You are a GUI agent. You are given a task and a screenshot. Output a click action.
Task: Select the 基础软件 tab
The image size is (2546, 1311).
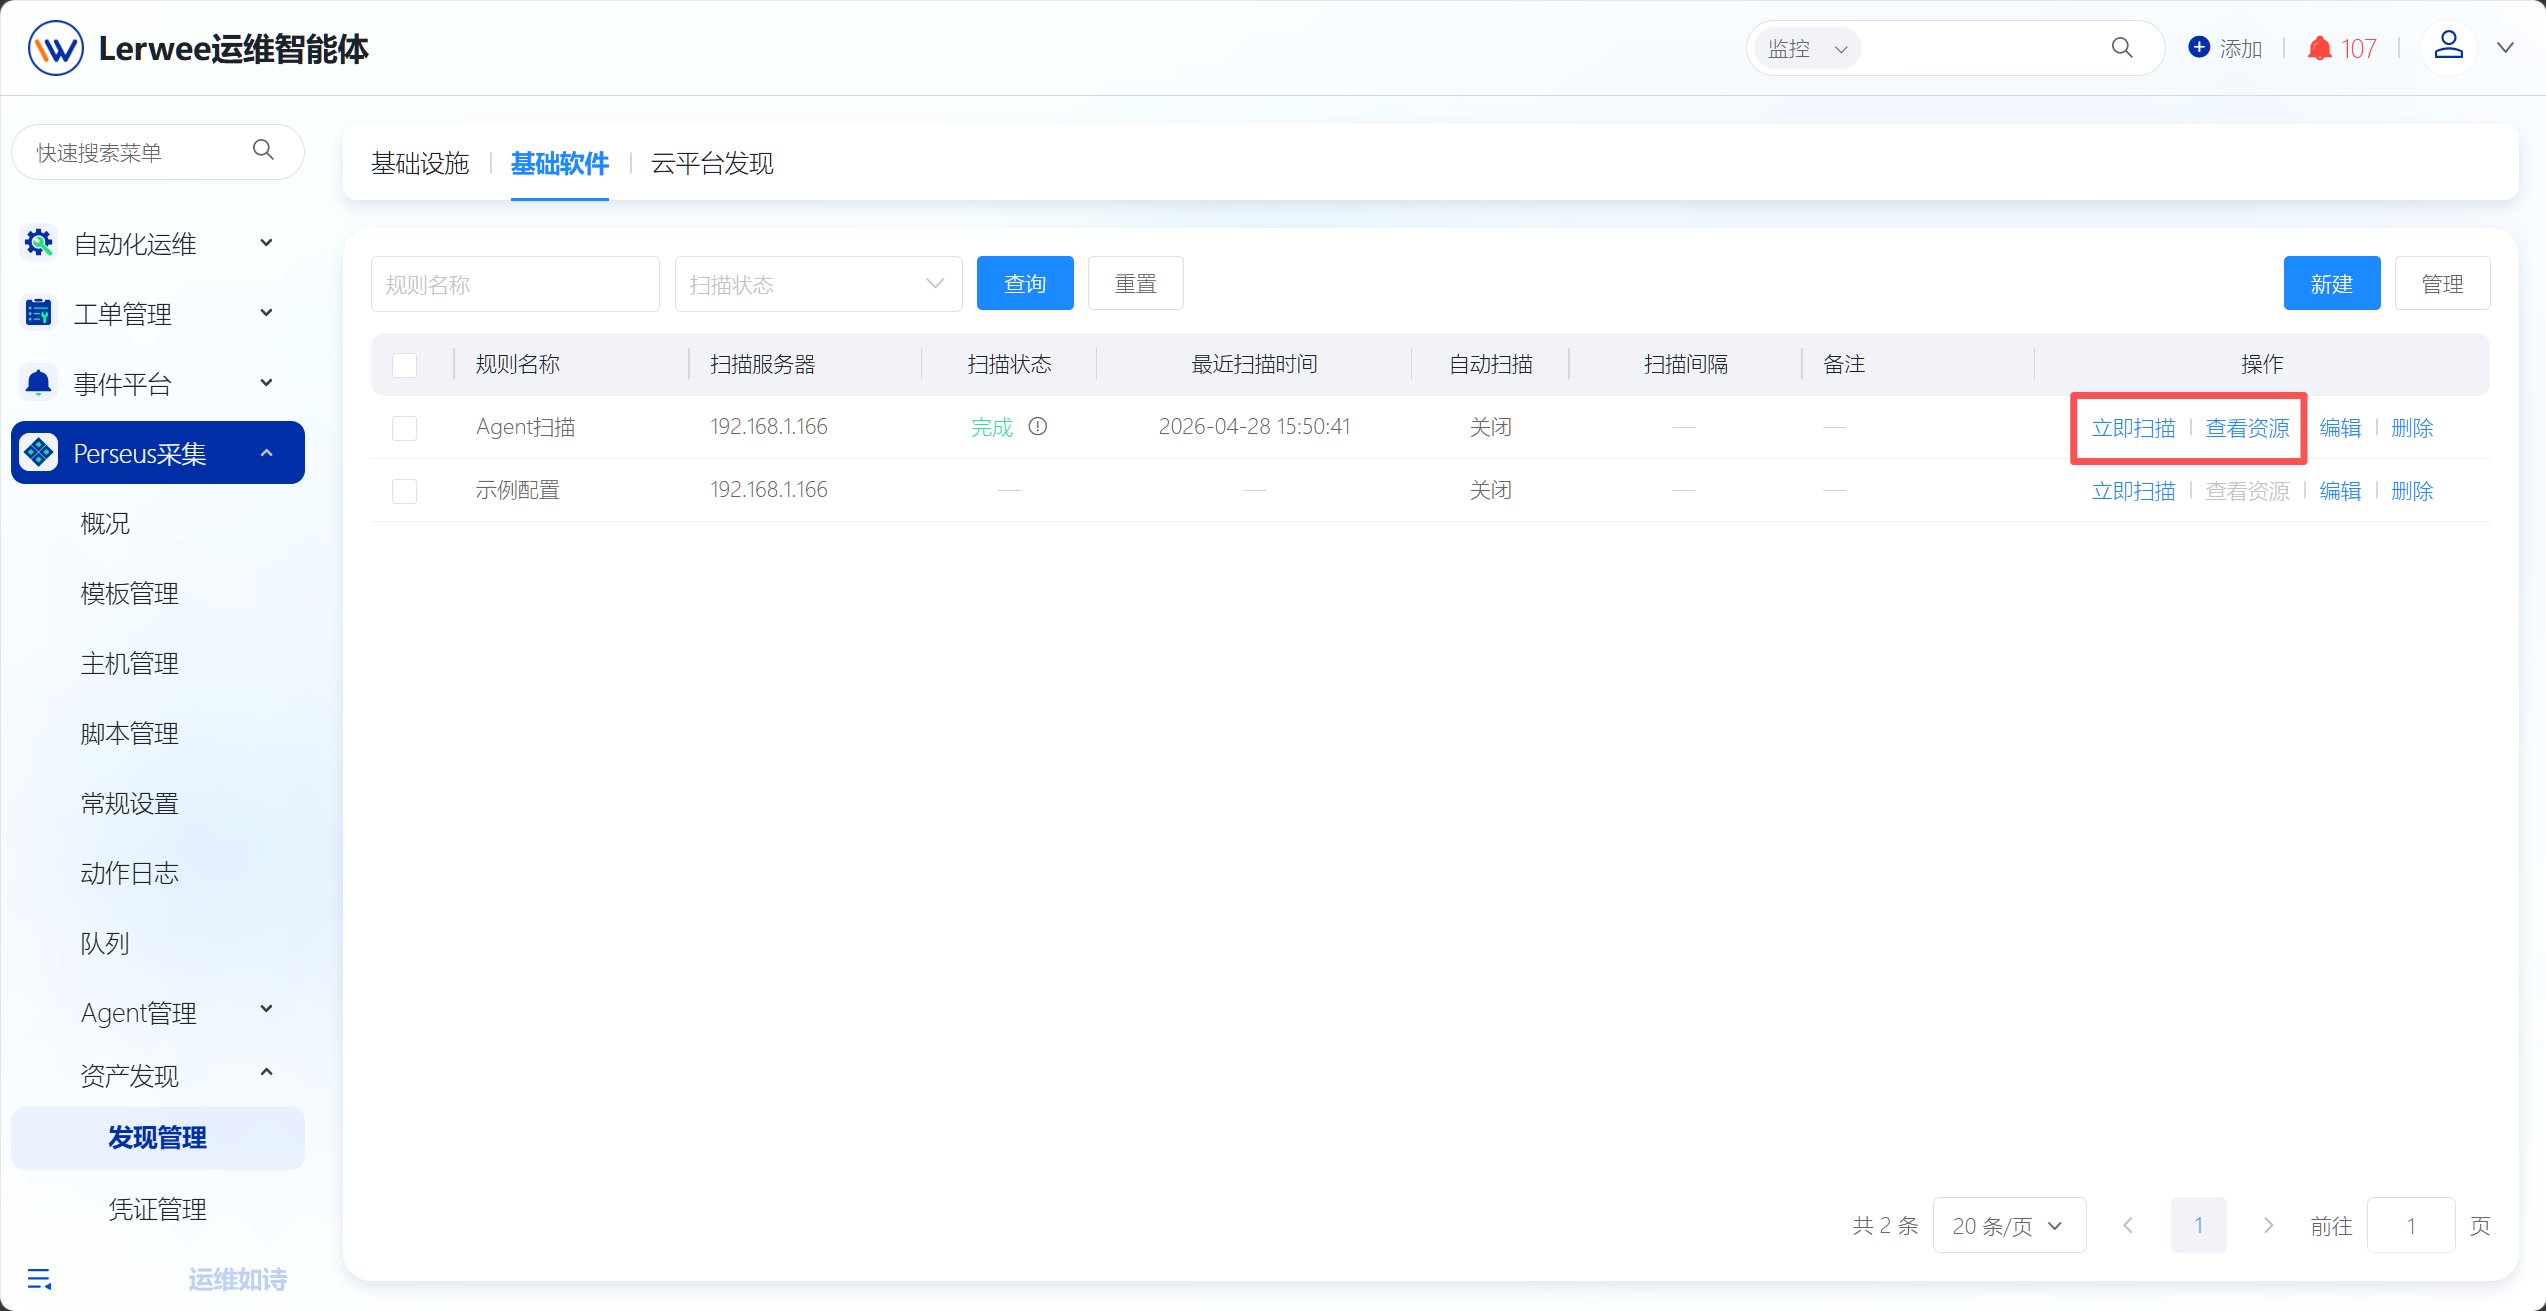click(560, 163)
